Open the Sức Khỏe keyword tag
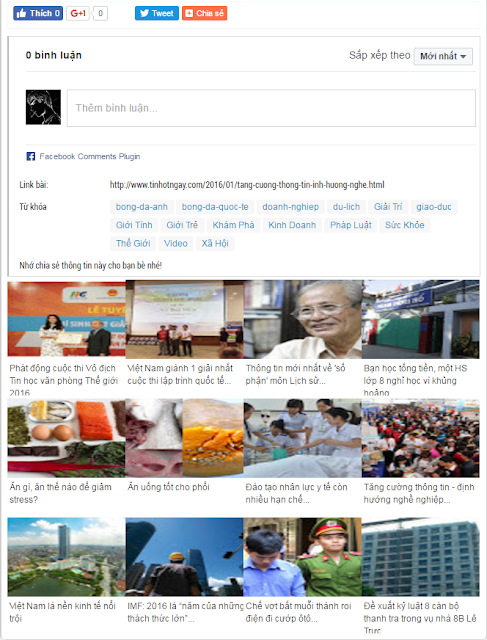This screenshot has height=640, width=487. [x=405, y=225]
